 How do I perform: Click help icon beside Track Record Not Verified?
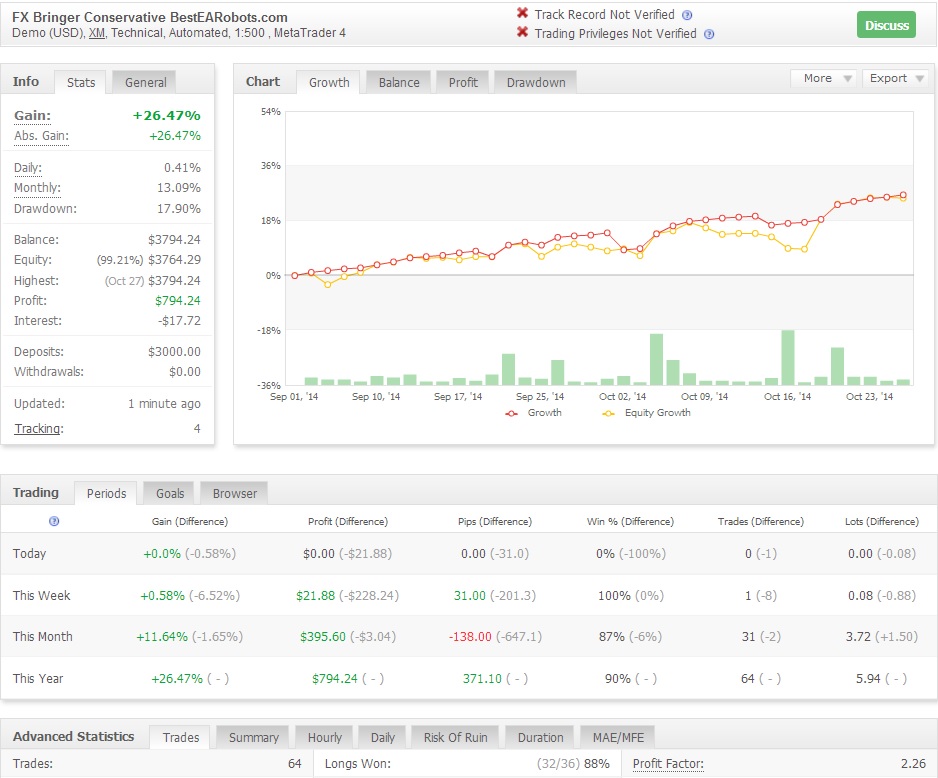click(x=687, y=15)
